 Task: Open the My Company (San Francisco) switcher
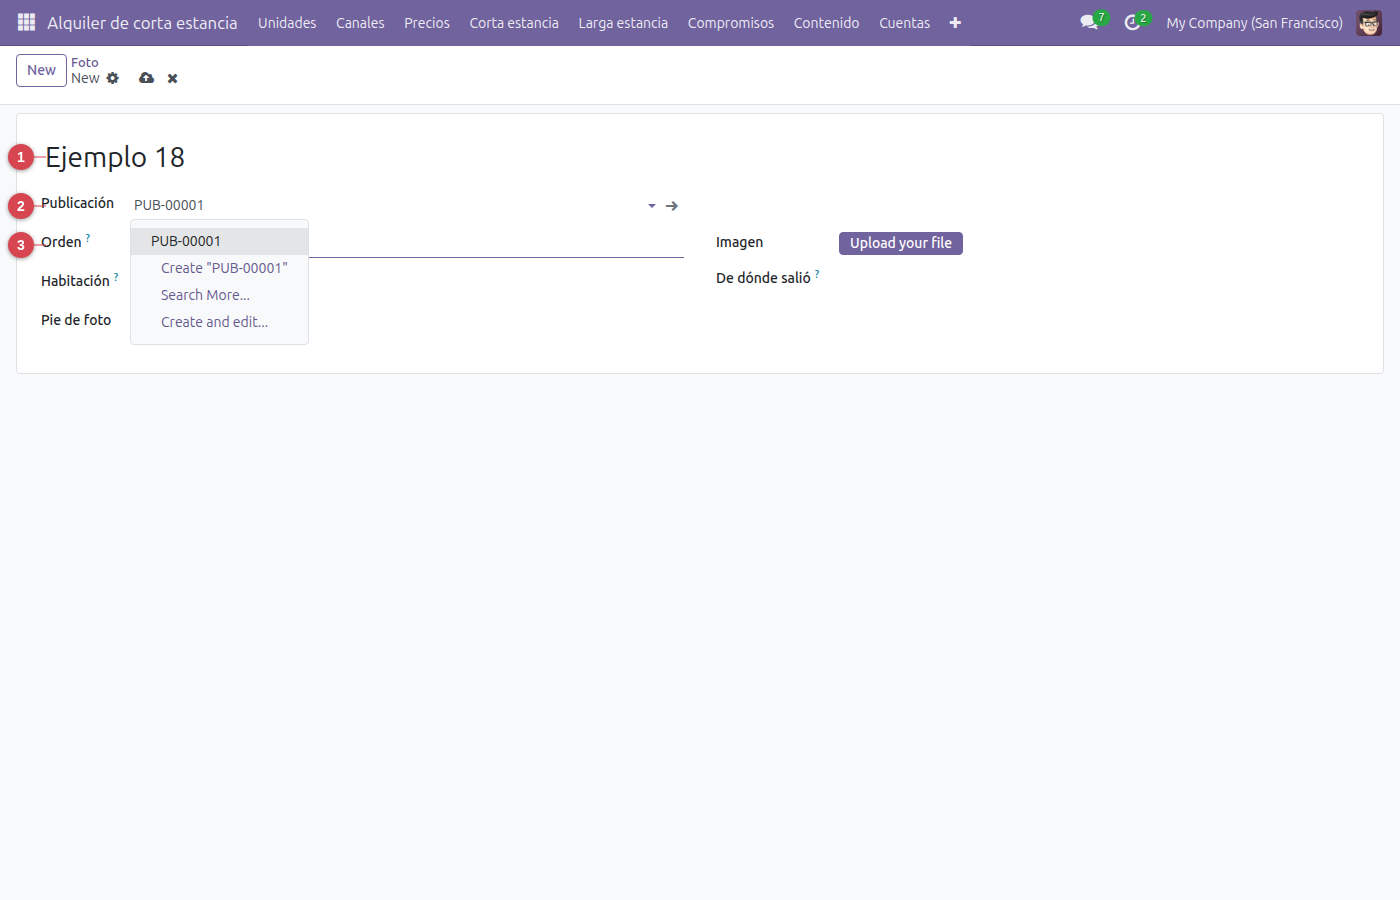click(x=1254, y=22)
